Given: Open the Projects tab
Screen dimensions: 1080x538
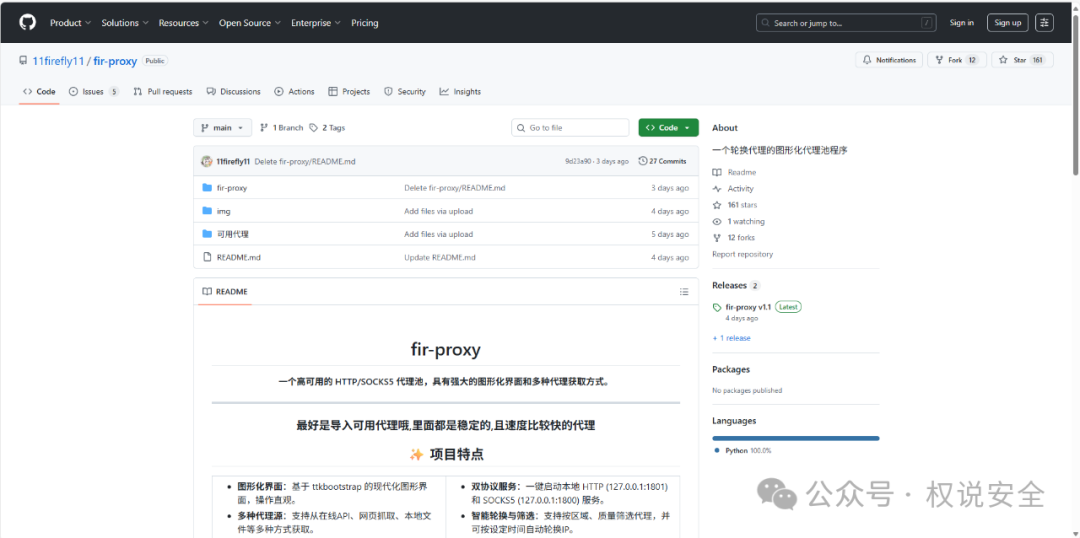Looking at the screenshot, I should click(349, 92).
